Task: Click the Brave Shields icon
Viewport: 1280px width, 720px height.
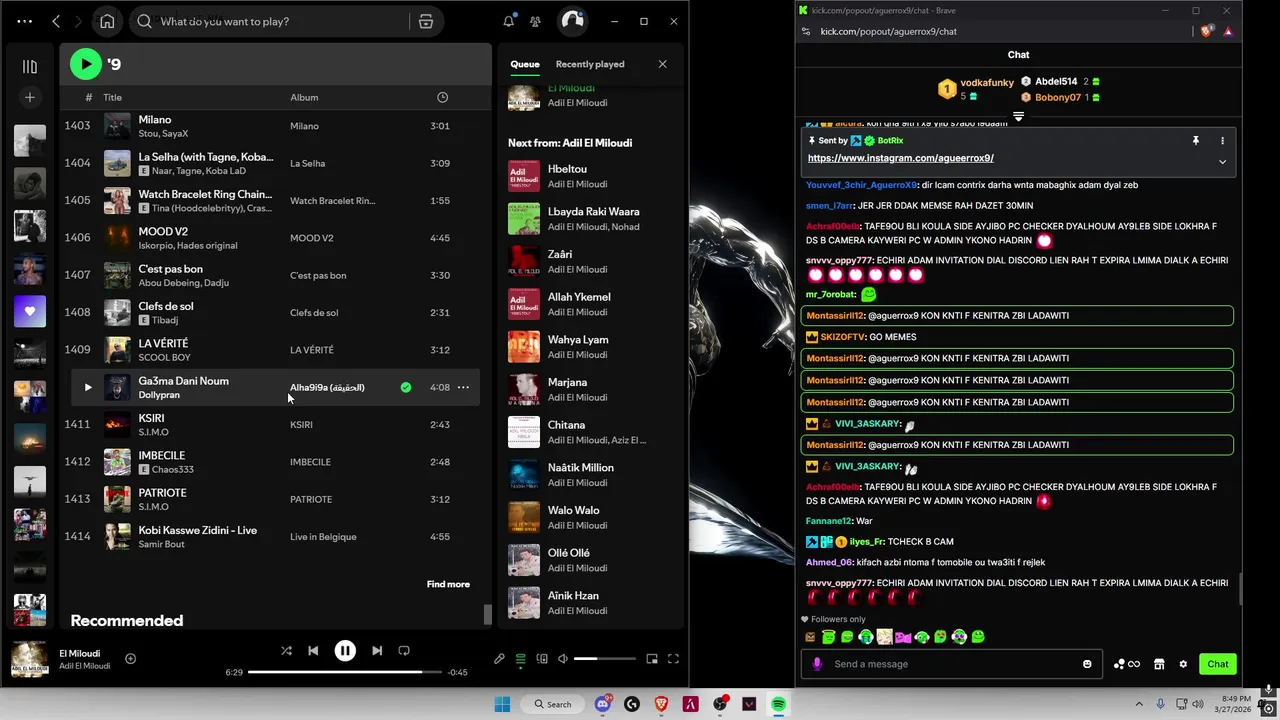Action: point(1207,31)
